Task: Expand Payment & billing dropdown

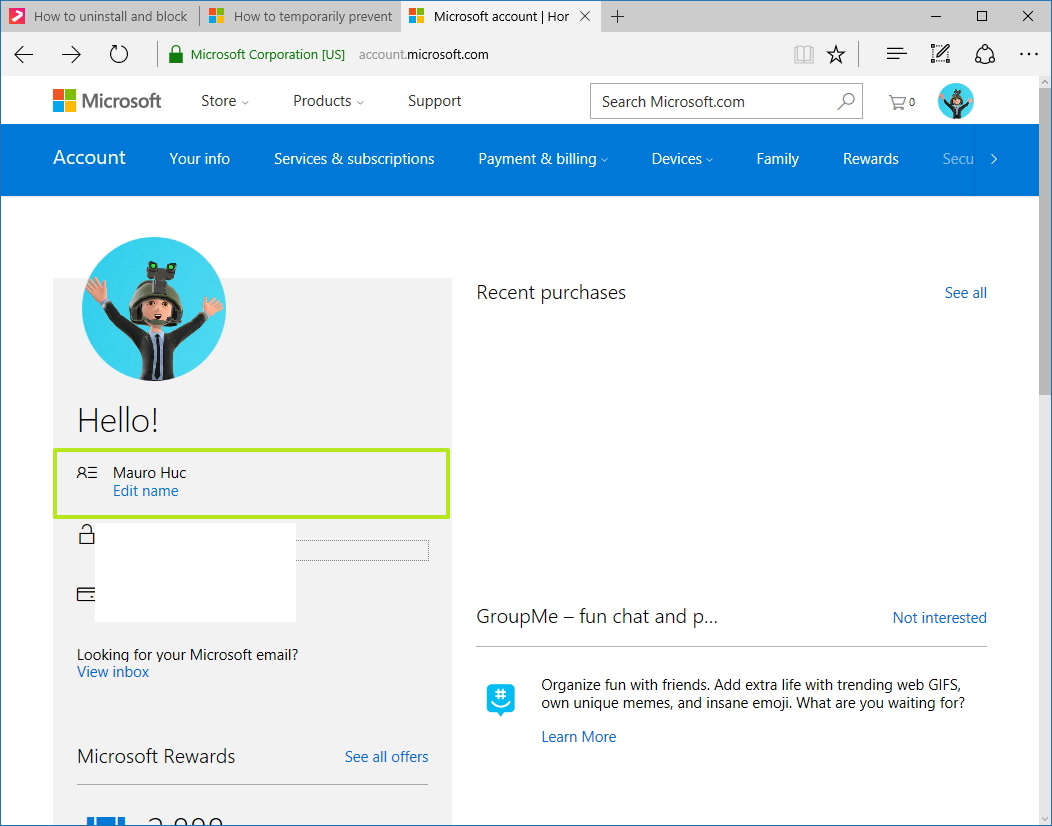Action: point(543,159)
